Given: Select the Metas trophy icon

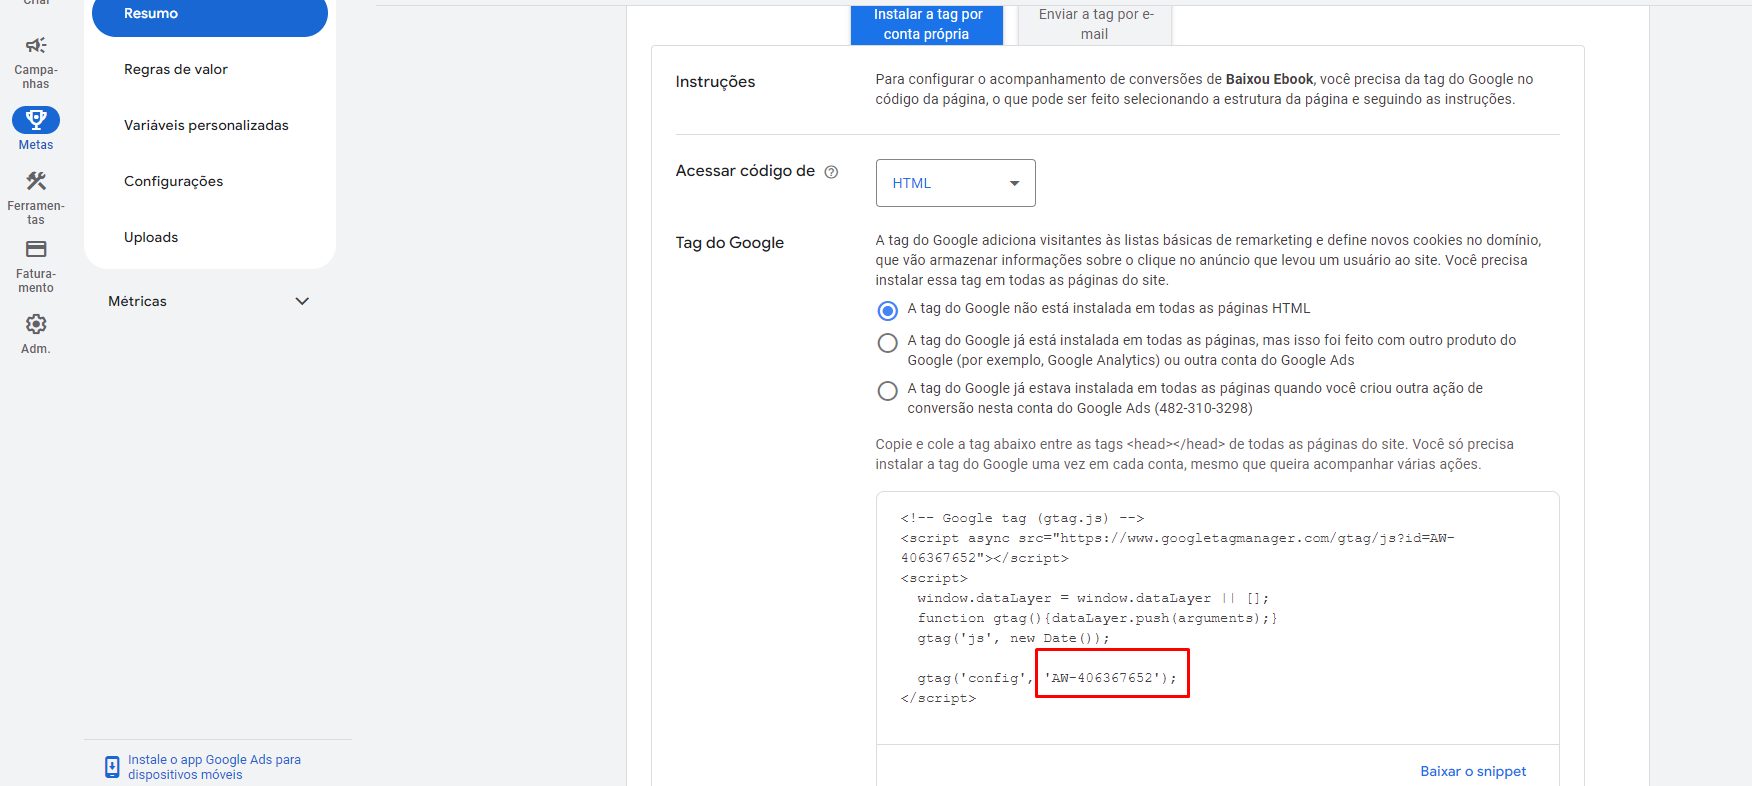Looking at the screenshot, I should [x=36, y=120].
